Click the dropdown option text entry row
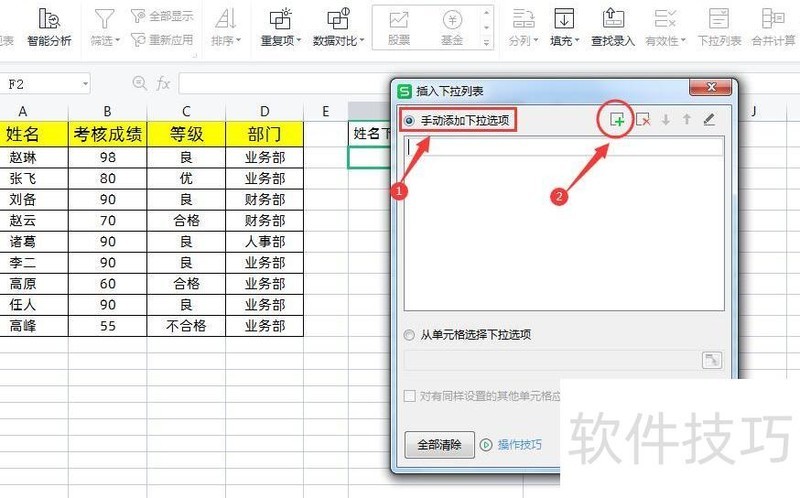800x498 pixels. [564, 147]
